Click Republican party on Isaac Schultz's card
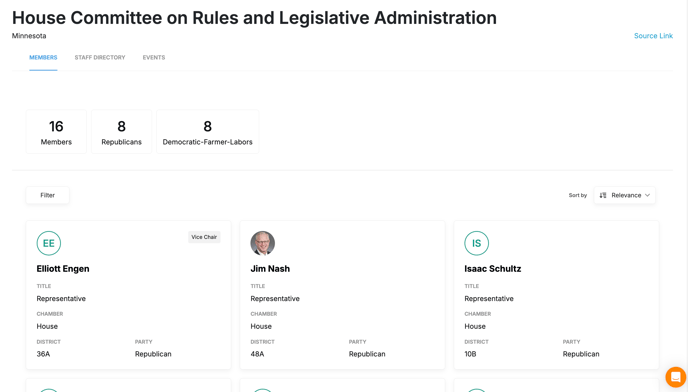This screenshot has height=392, width=688. [581, 354]
